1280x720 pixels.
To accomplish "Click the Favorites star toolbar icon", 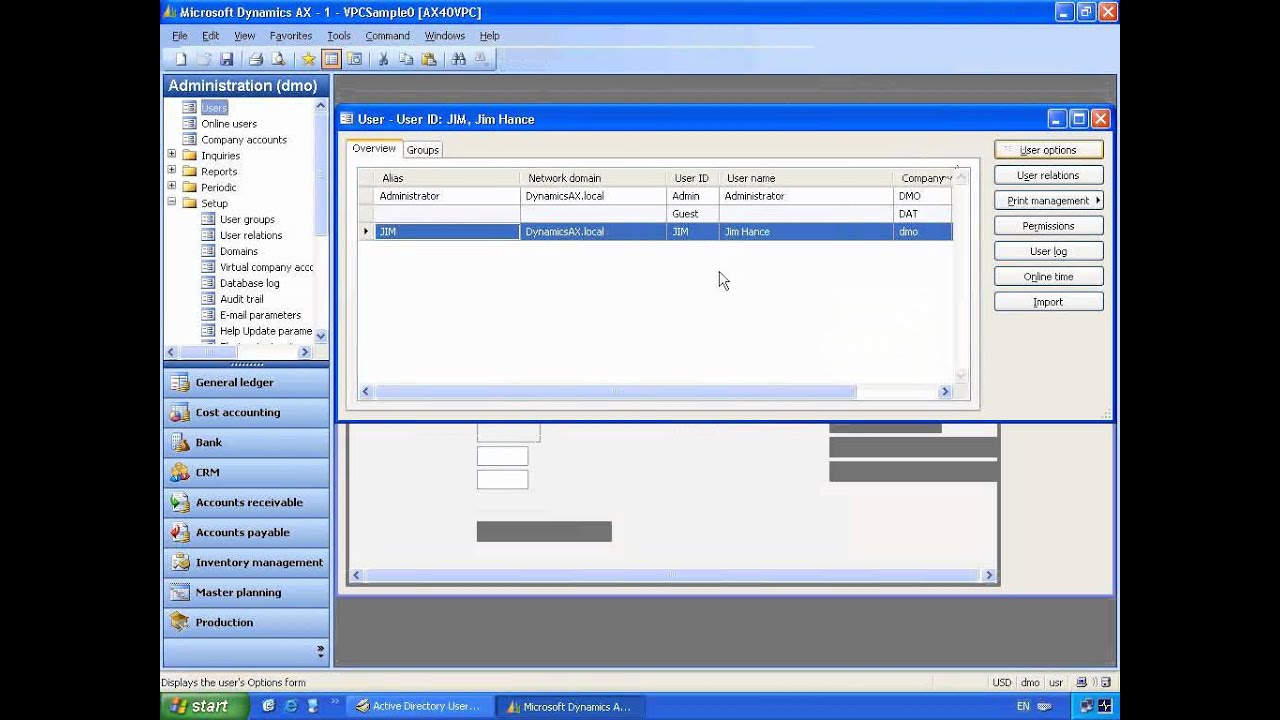I will 308,59.
